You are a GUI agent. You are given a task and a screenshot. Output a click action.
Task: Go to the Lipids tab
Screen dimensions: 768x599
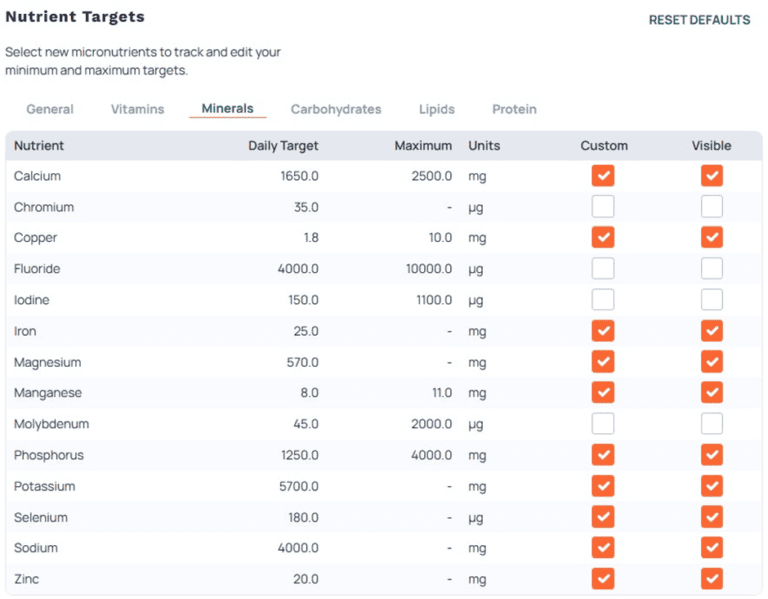coord(437,109)
